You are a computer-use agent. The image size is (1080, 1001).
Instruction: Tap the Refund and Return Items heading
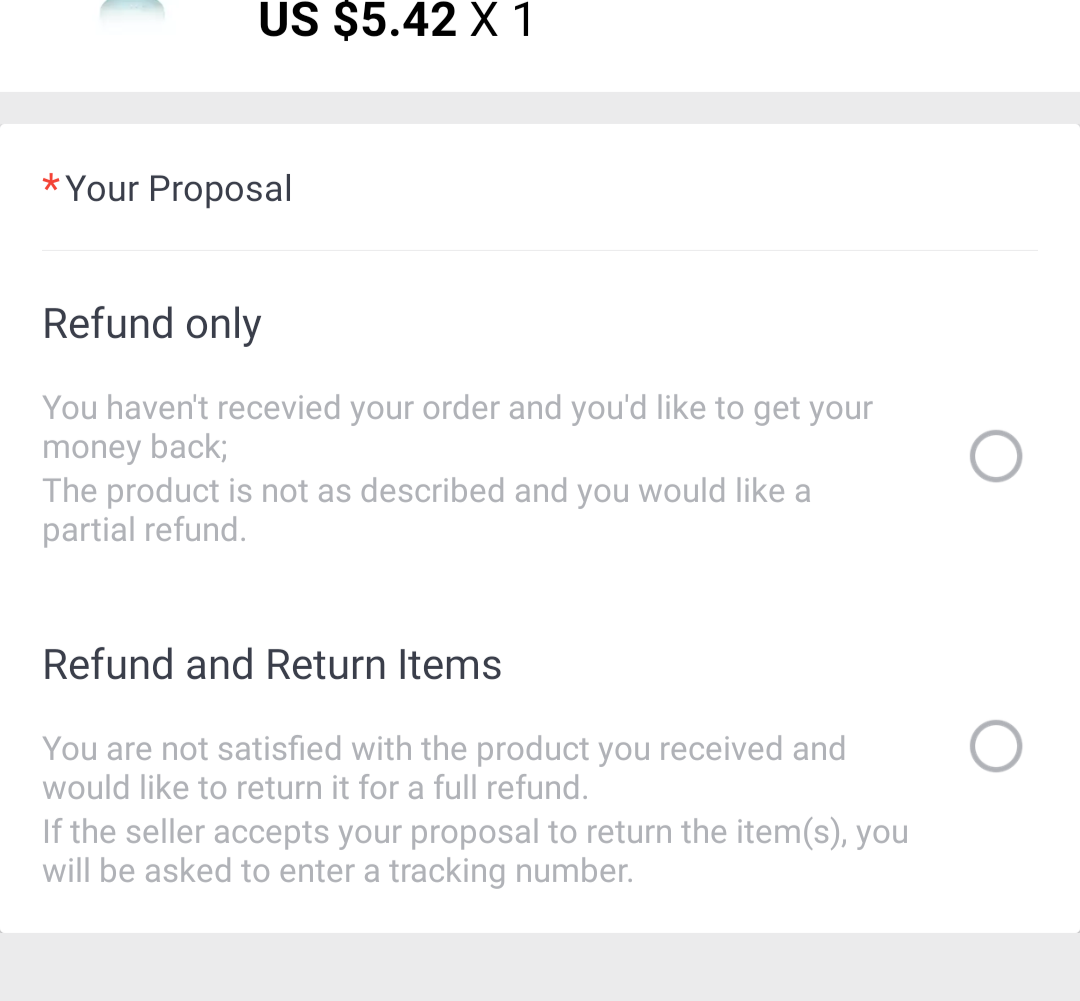point(272,665)
